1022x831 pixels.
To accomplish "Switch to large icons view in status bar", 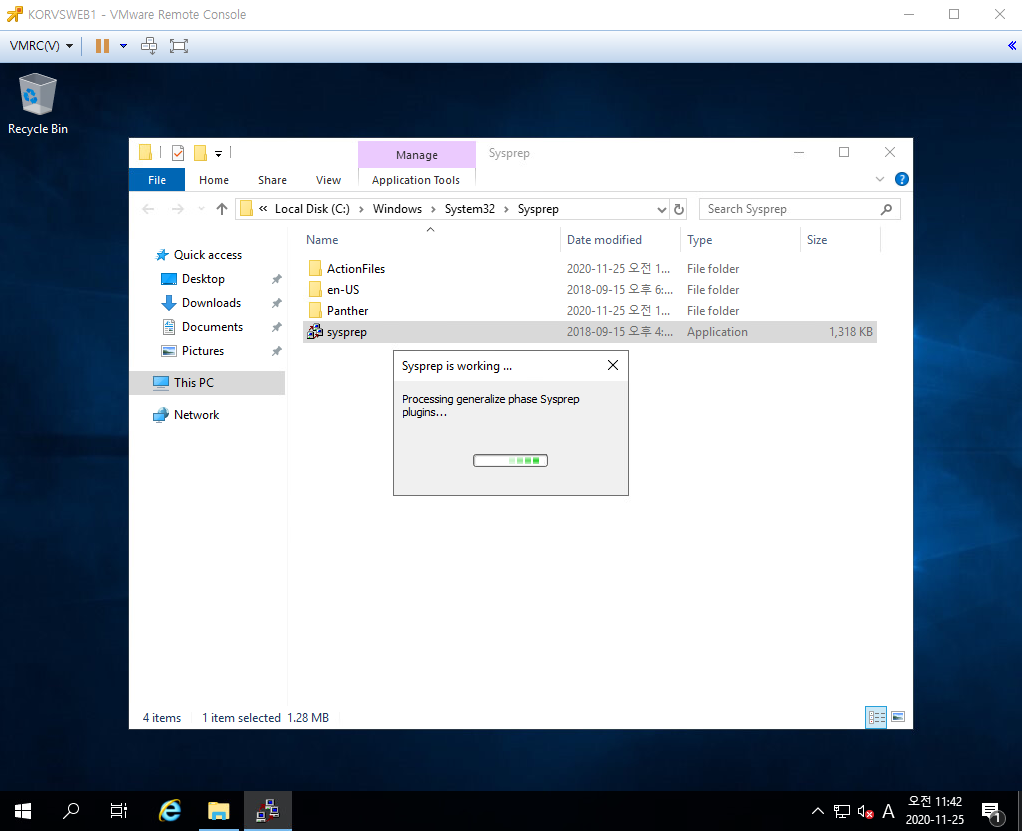I will pos(898,717).
